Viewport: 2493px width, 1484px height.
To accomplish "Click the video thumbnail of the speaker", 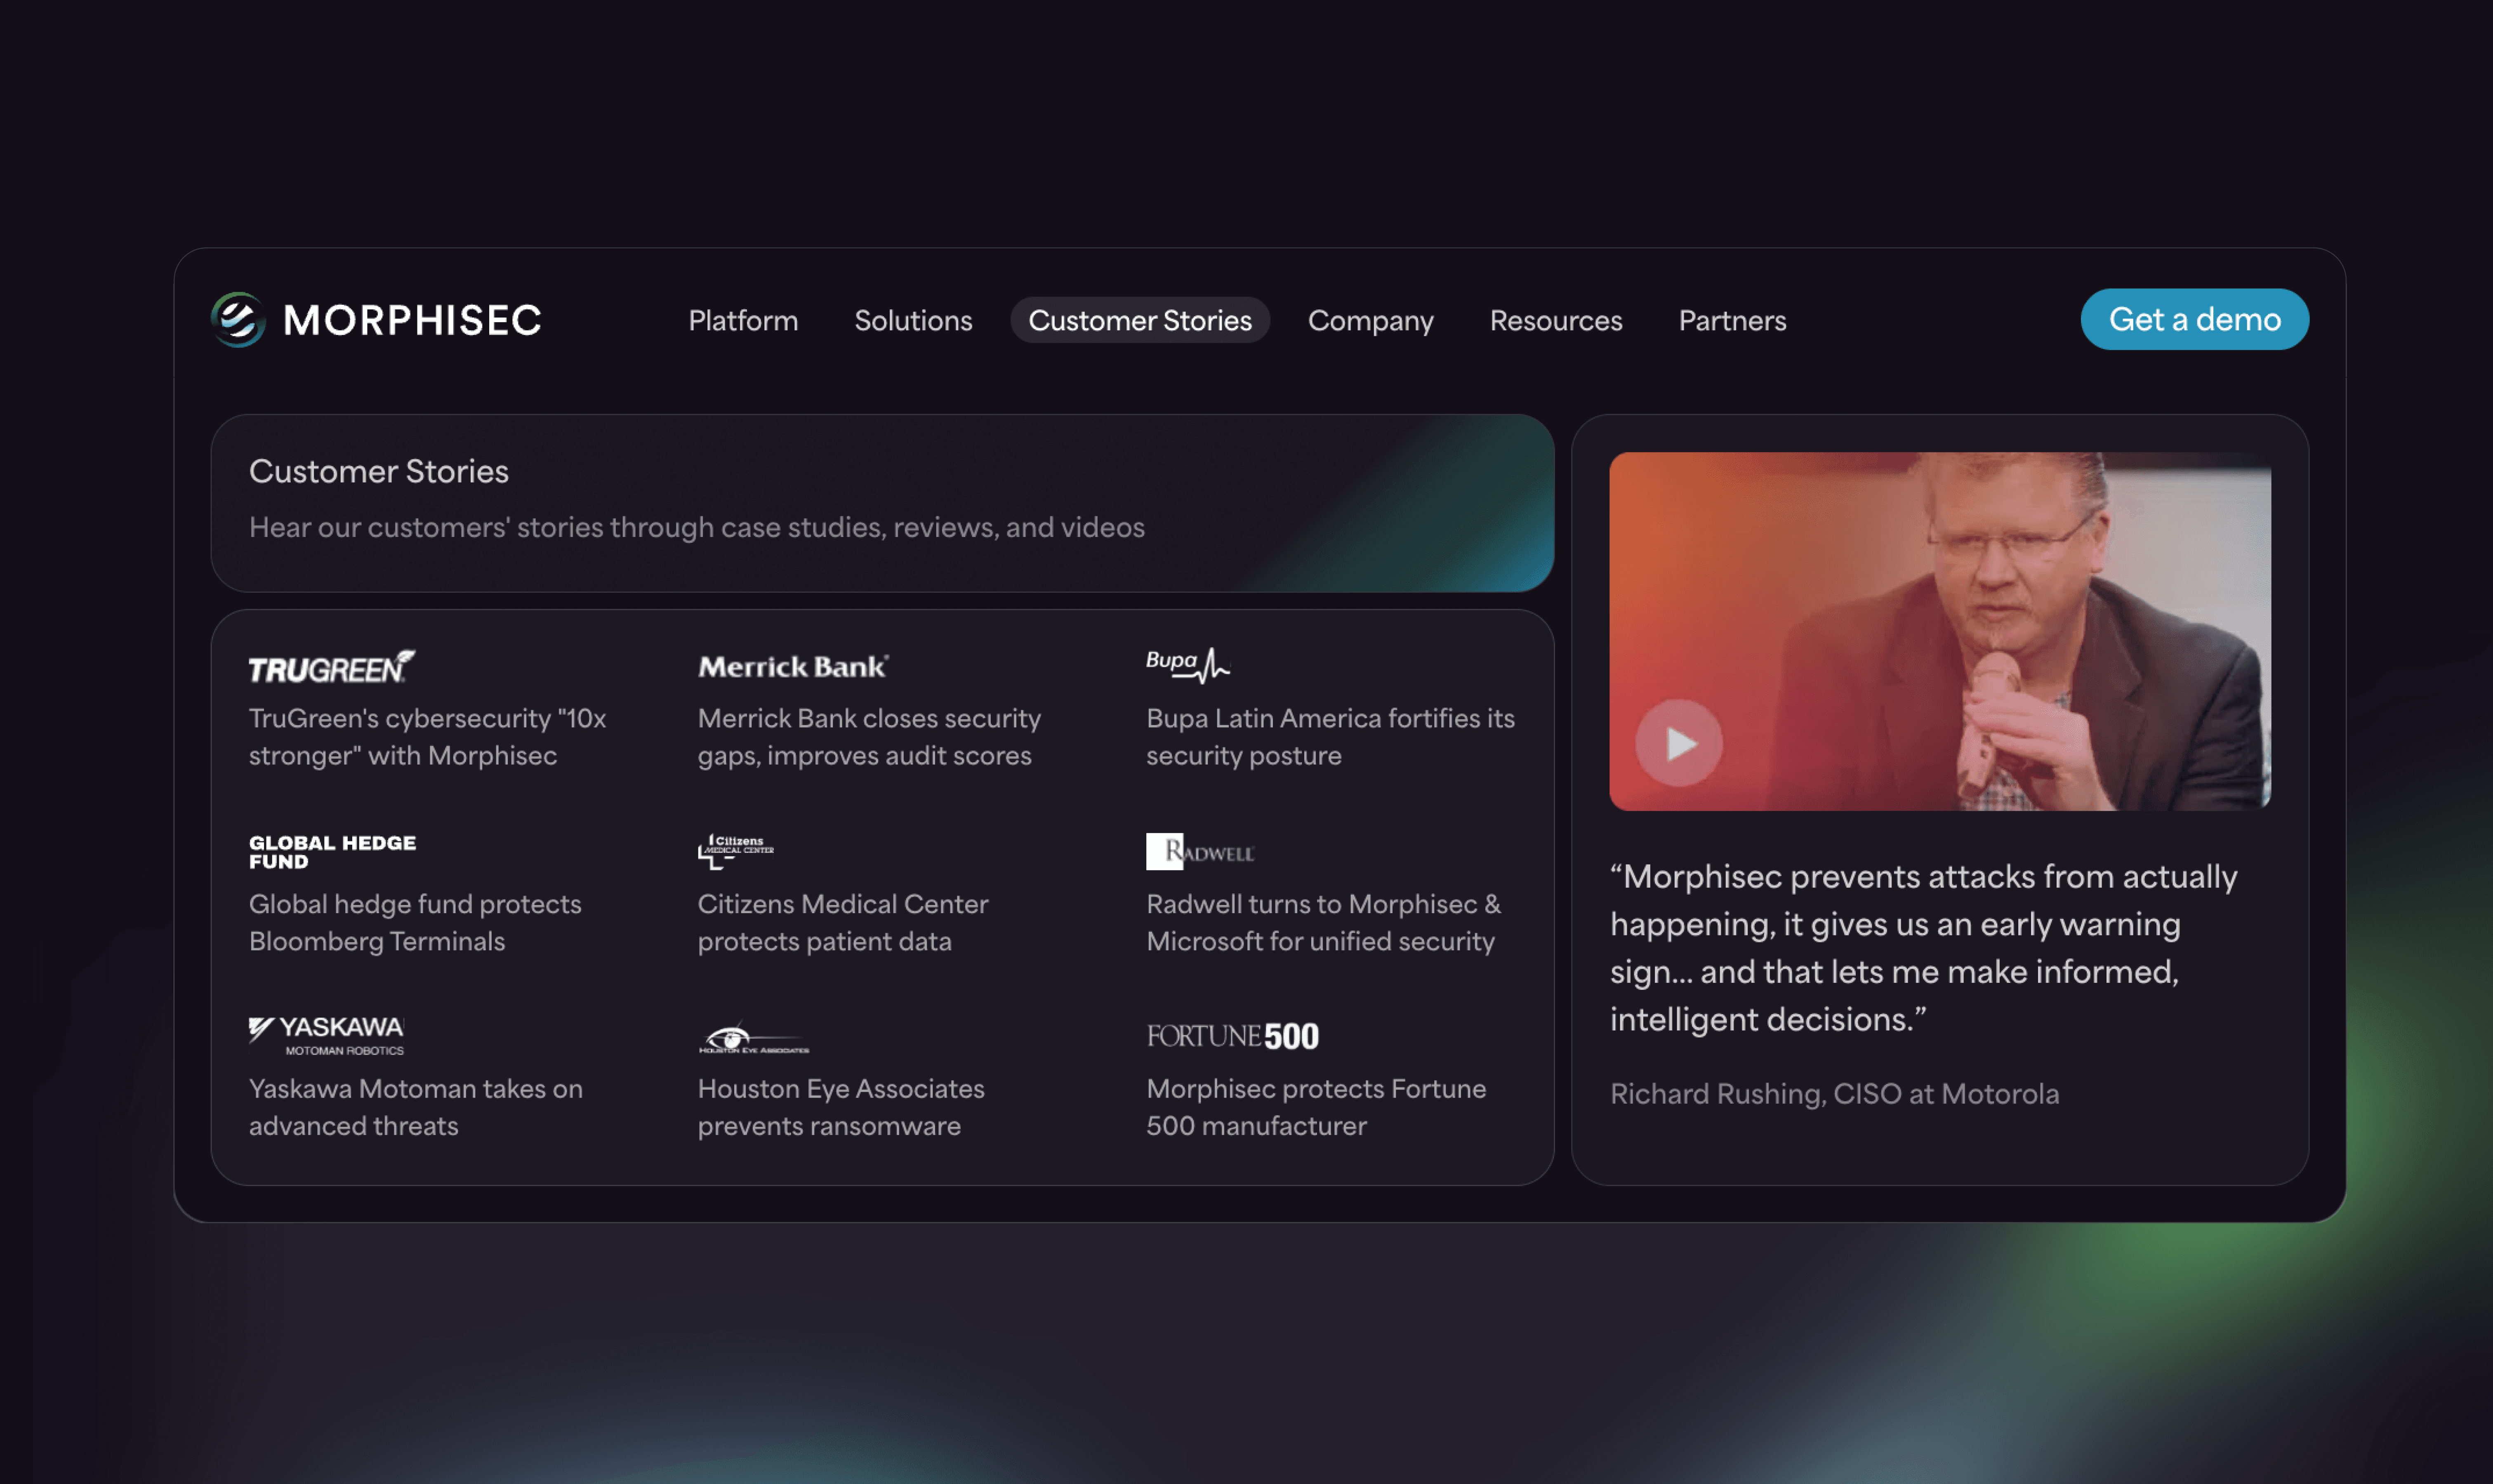I will point(1940,631).
